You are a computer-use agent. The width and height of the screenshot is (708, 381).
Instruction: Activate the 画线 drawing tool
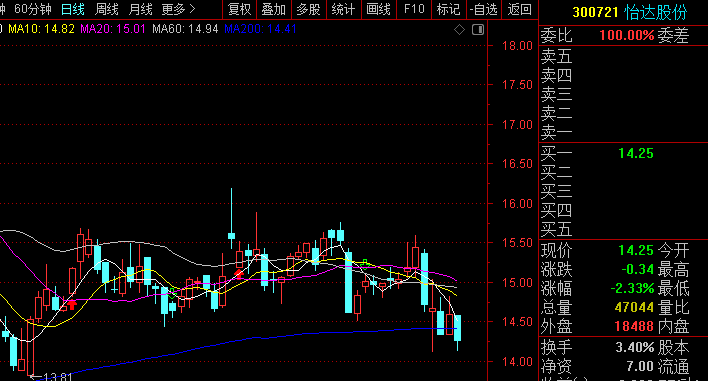coord(378,9)
